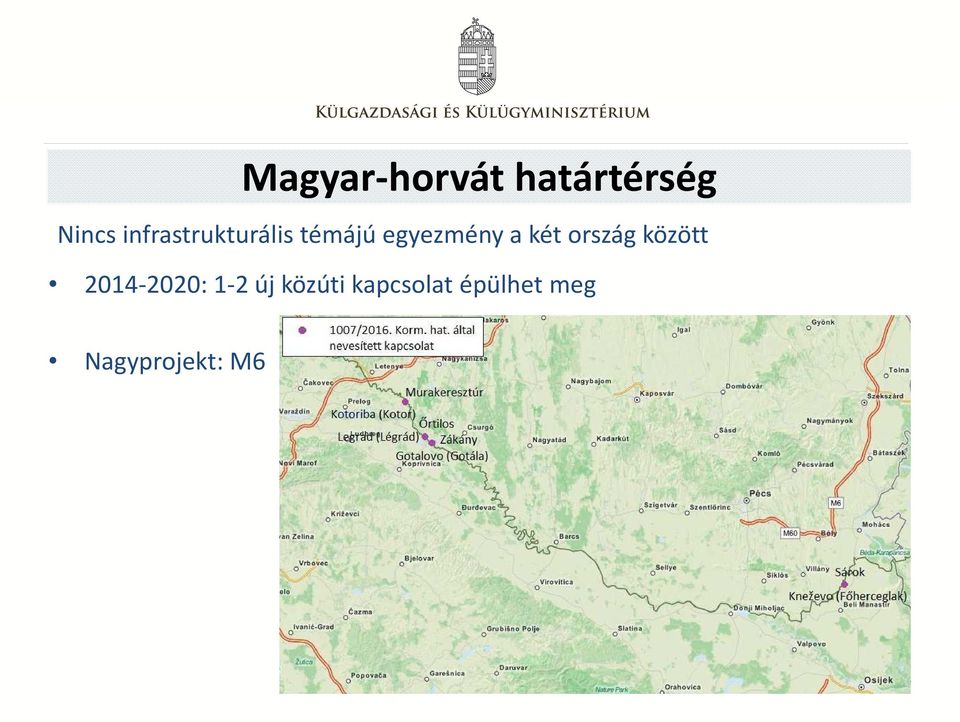Click the Bjelovar town label

[419, 558]
